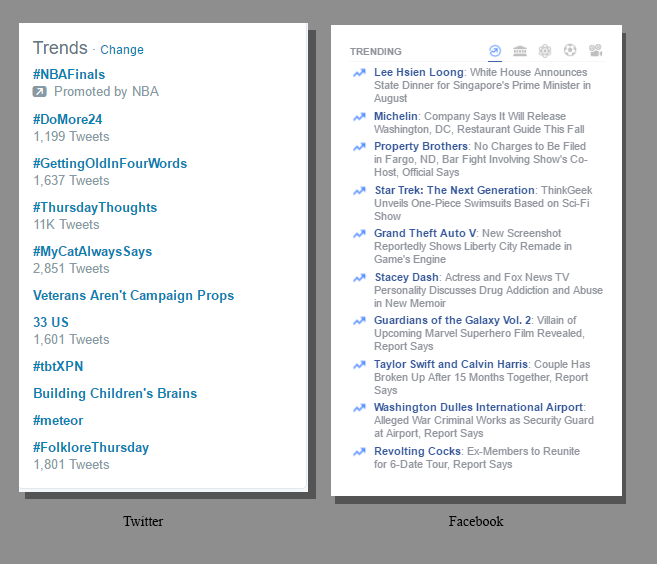Click the 1,601 Tweets count
This screenshot has width=657, height=564.
tap(71, 339)
